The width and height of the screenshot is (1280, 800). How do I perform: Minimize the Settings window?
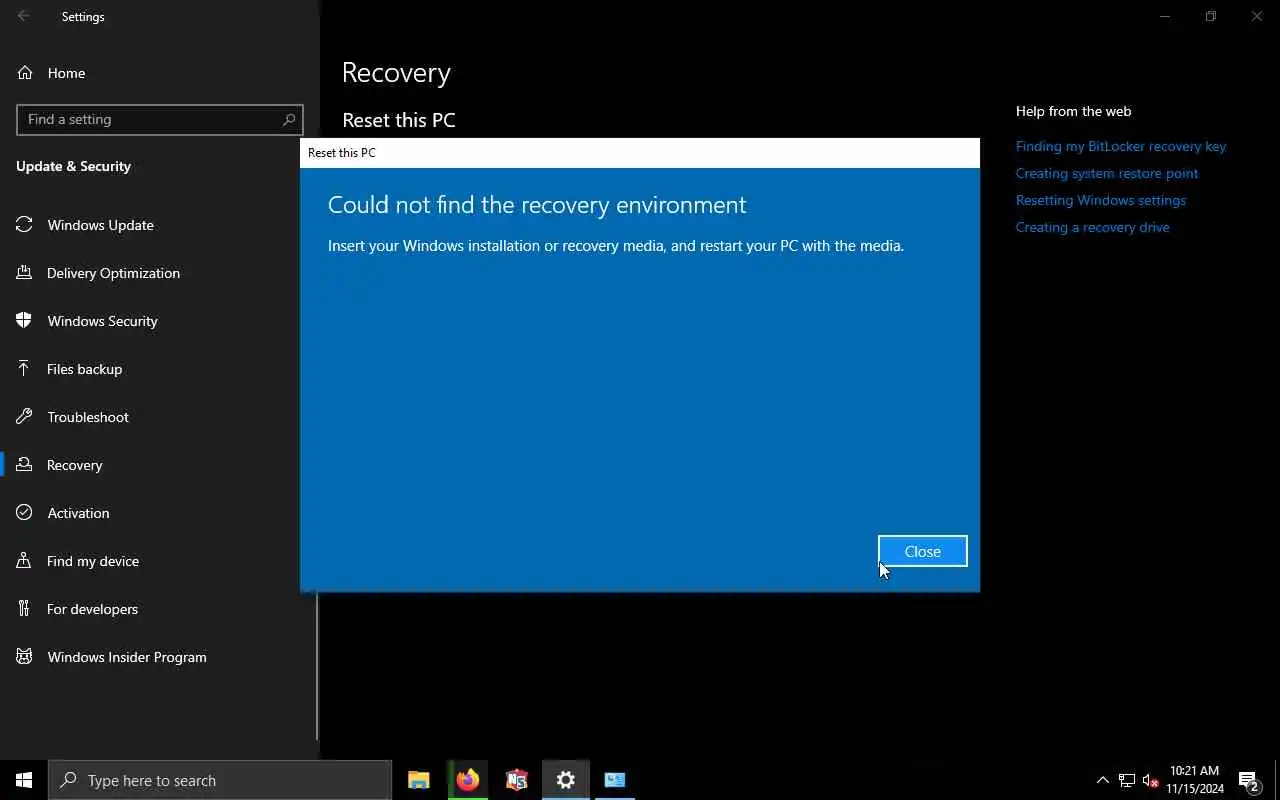(1165, 16)
